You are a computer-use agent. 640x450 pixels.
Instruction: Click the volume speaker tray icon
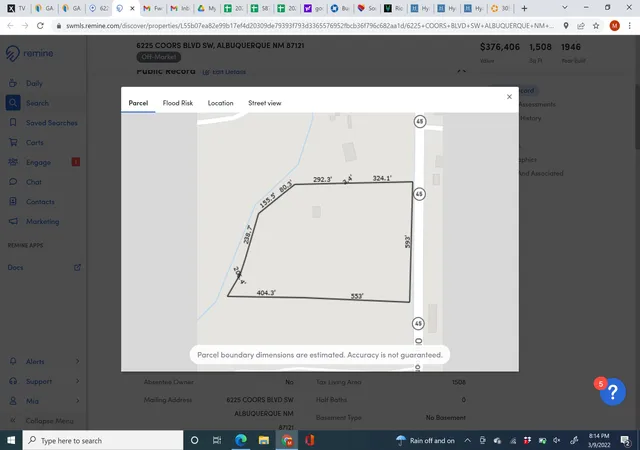coord(557,440)
